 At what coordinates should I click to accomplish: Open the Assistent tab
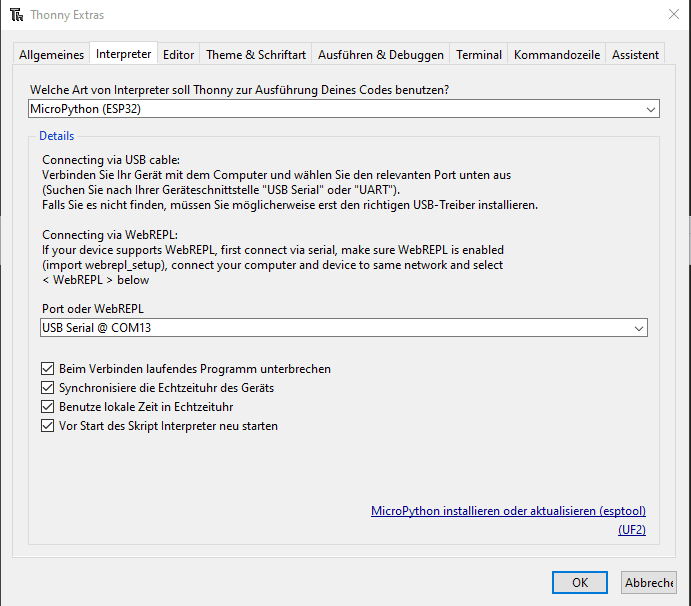point(635,55)
